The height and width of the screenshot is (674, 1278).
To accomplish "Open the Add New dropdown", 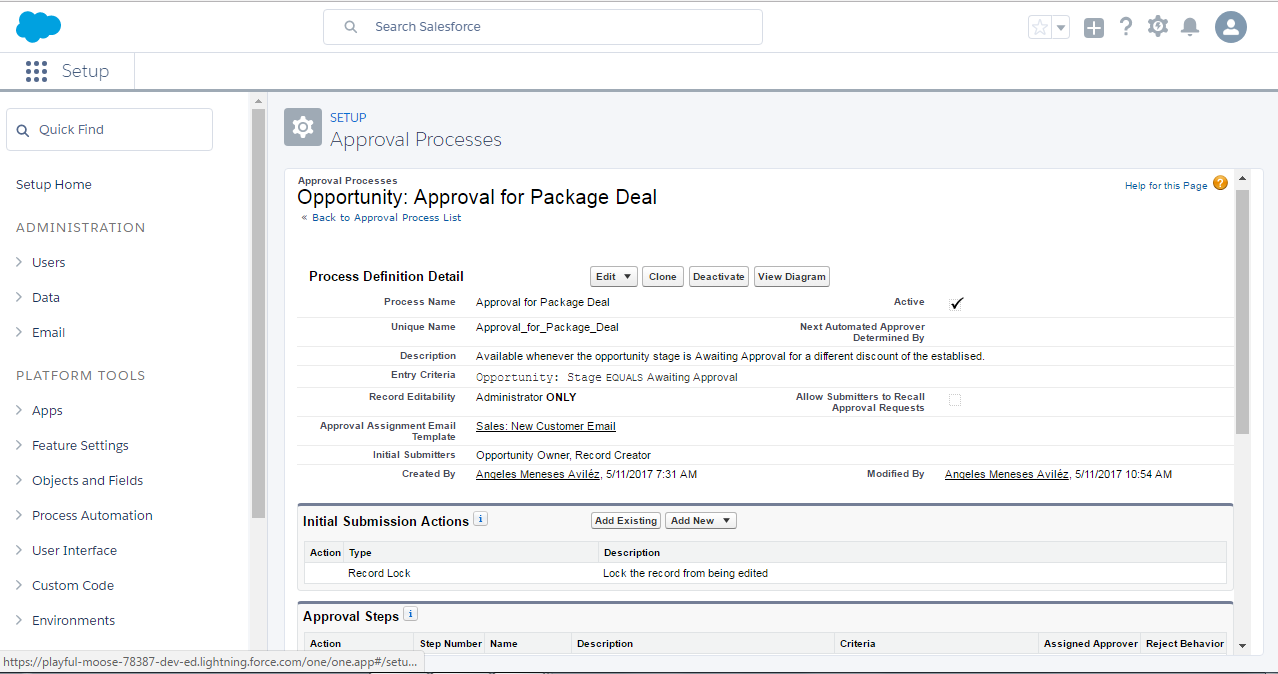I will click(701, 521).
